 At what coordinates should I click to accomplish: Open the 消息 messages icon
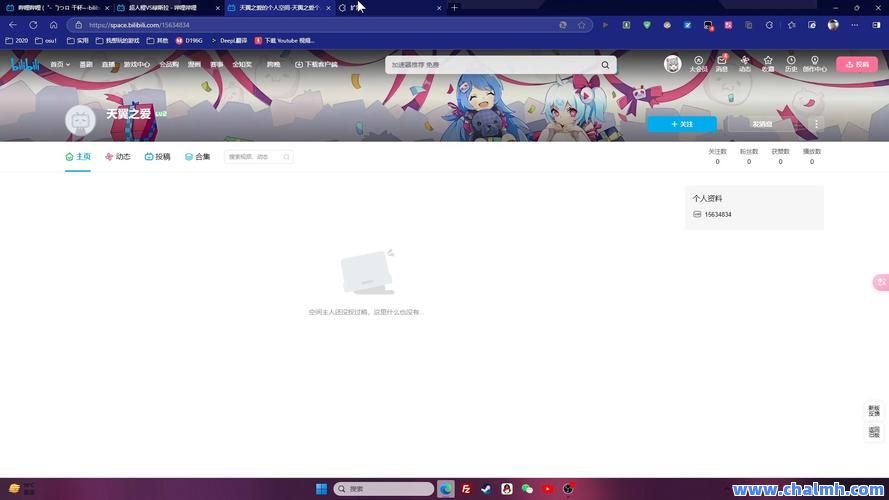(x=721, y=64)
